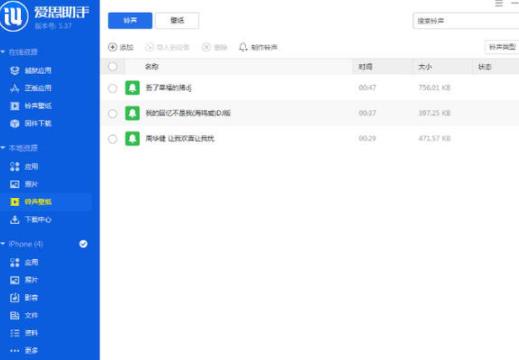The image size is (519, 360).
Task: Open 铃声壁纸 under 在线资源
Action: click(31, 106)
